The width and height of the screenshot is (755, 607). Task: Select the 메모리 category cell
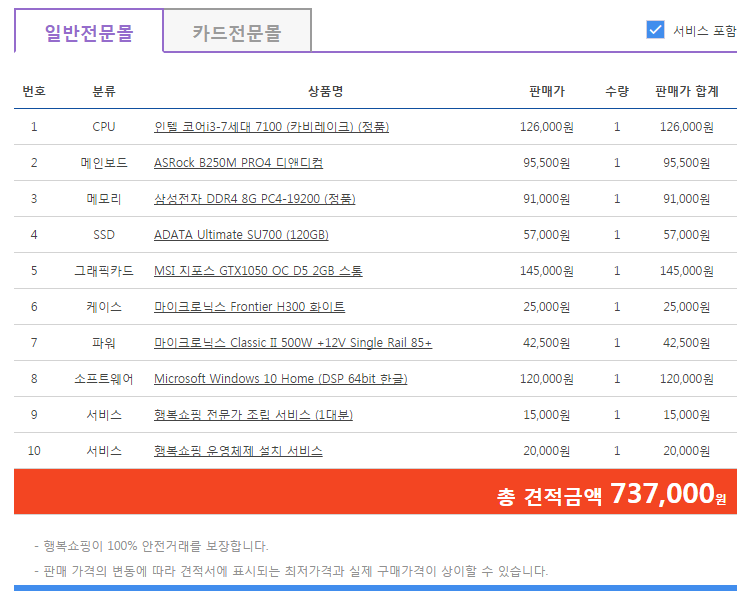[104, 199]
